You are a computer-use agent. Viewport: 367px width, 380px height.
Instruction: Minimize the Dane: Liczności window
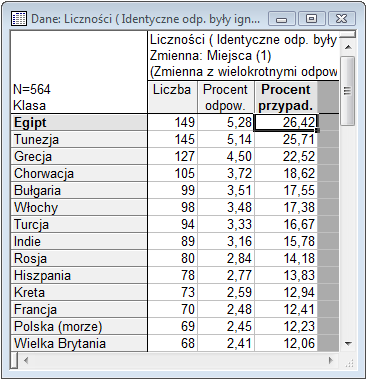(x=282, y=19)
